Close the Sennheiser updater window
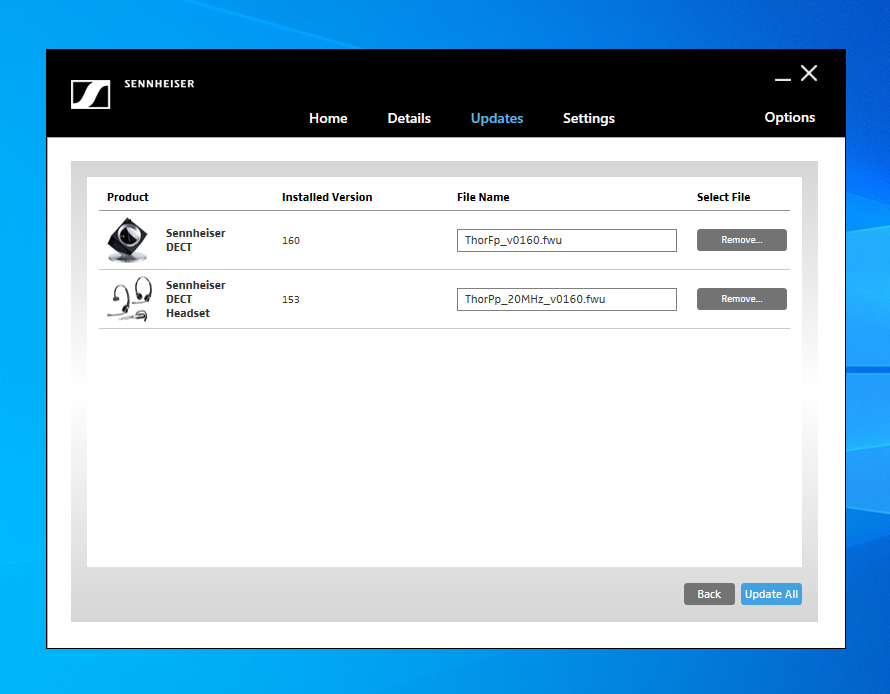Viewport: 890px width, 694px height. coord(809,73)
